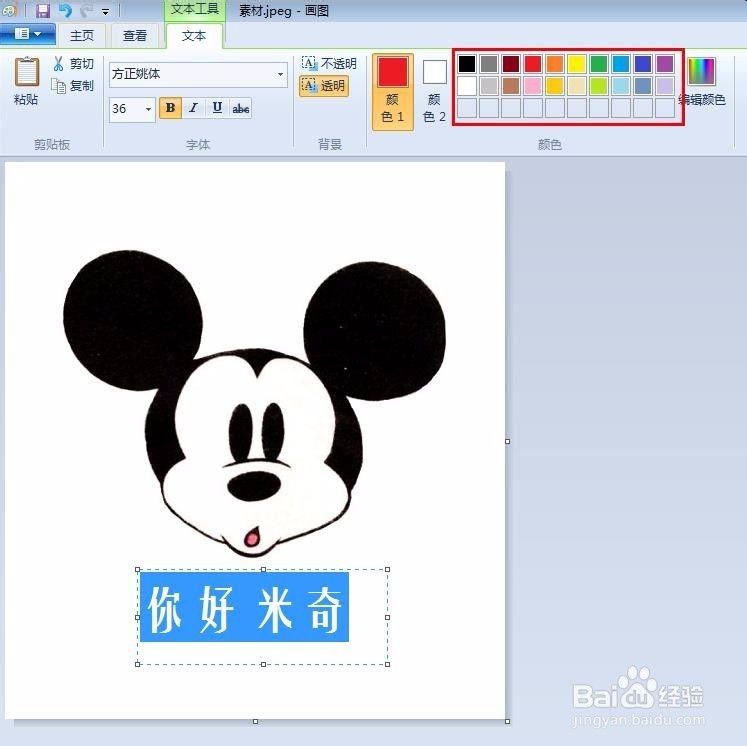Pick the turquoise blue palette swatch
This screenshot has height=746, width=747.
(x=621, y=63)
